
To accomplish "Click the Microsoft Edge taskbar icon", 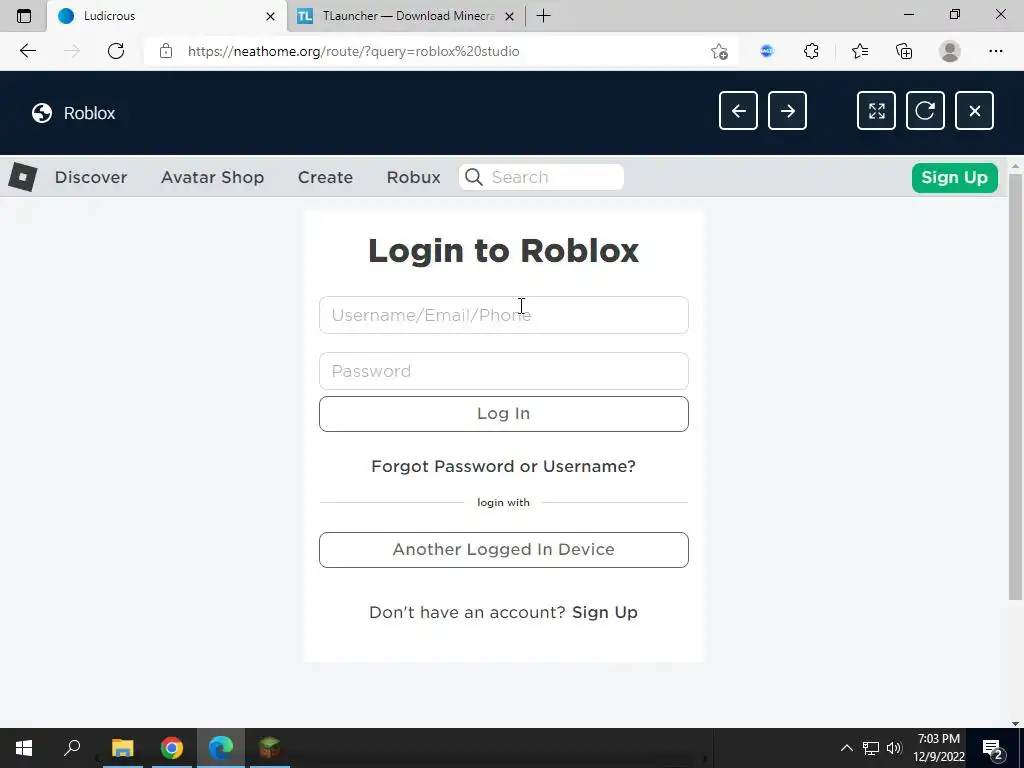I will coord(221,748).
